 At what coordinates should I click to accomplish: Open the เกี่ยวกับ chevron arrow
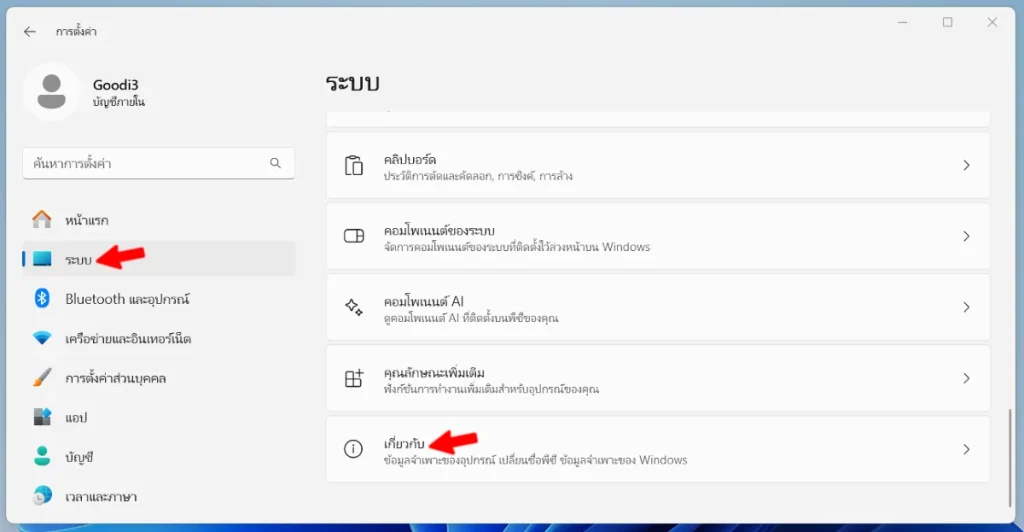(x=966, y=450)
